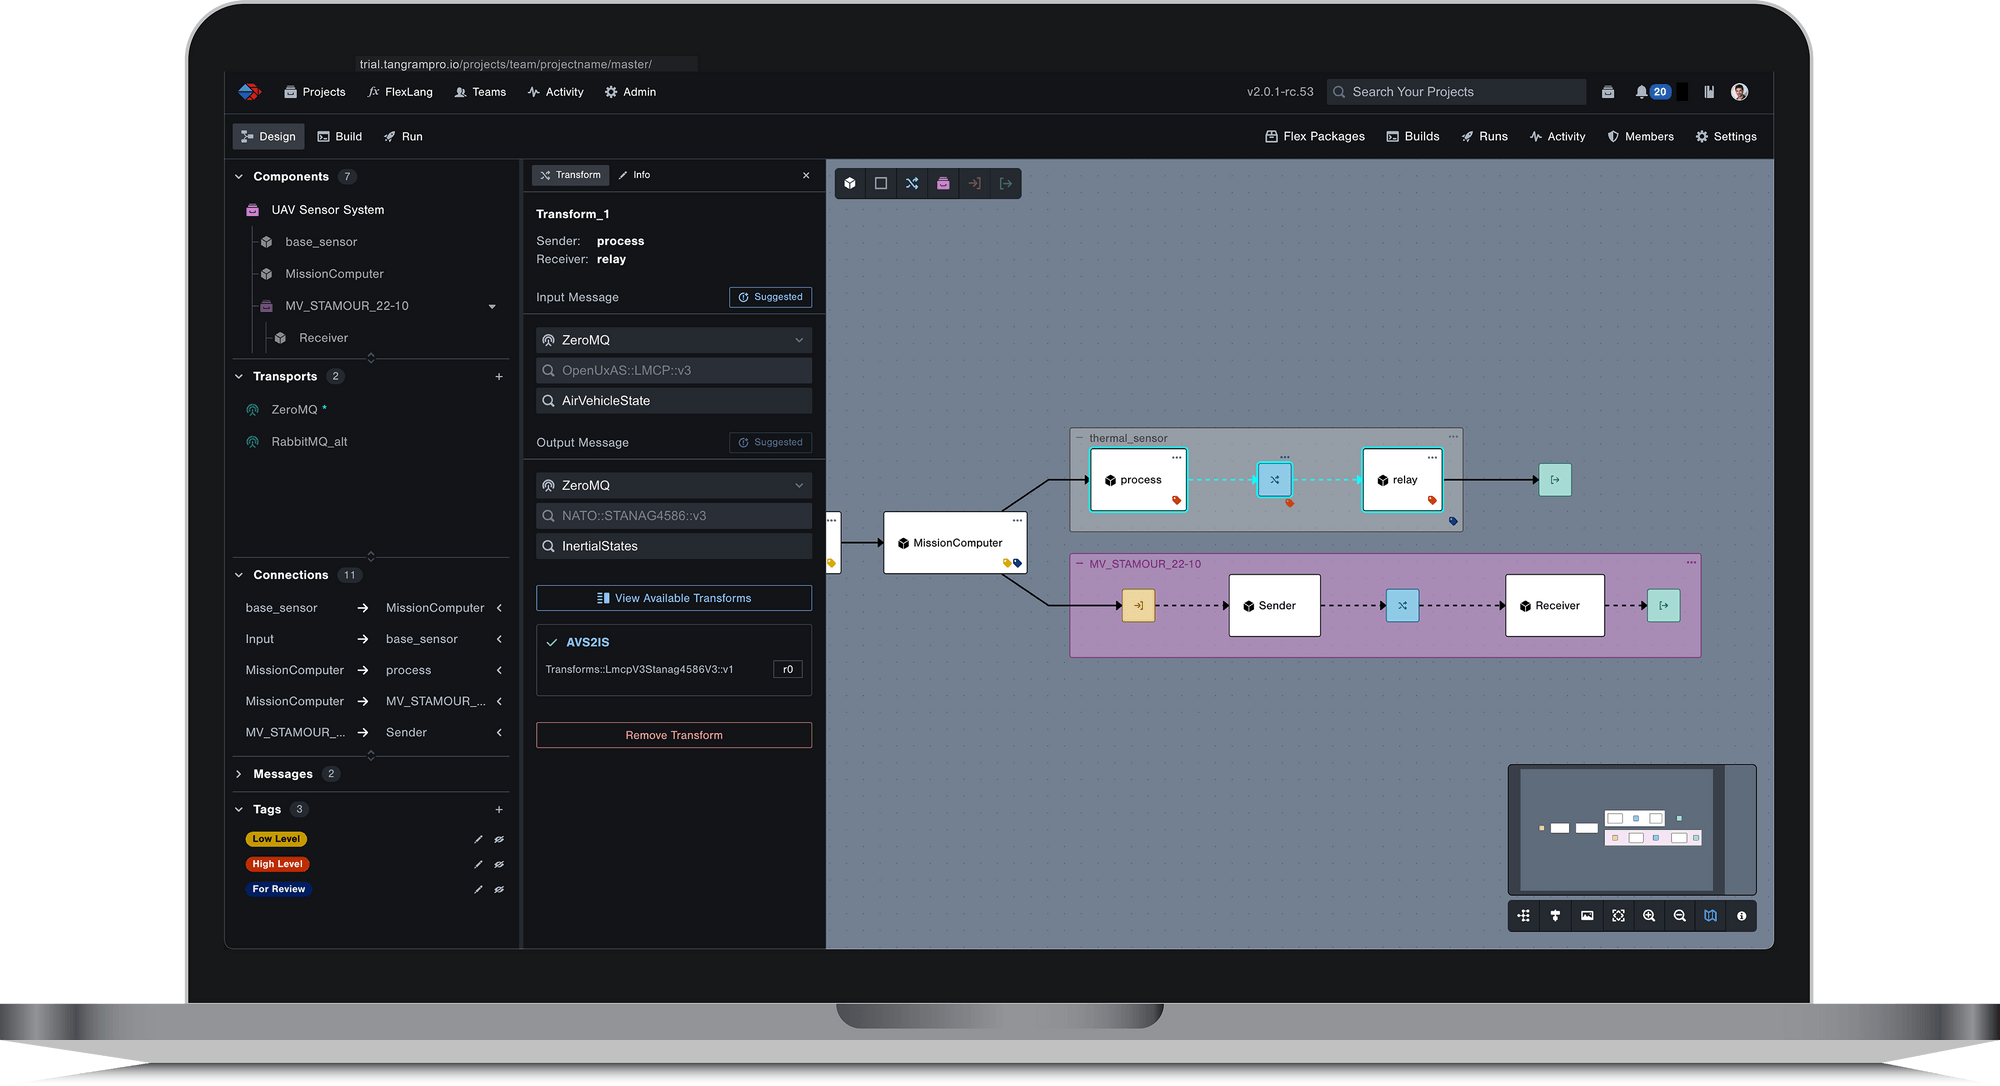Click the info icon on the minimap toolbar
This screenshot has width=2000, height=1086.
tap(1742, 915)
